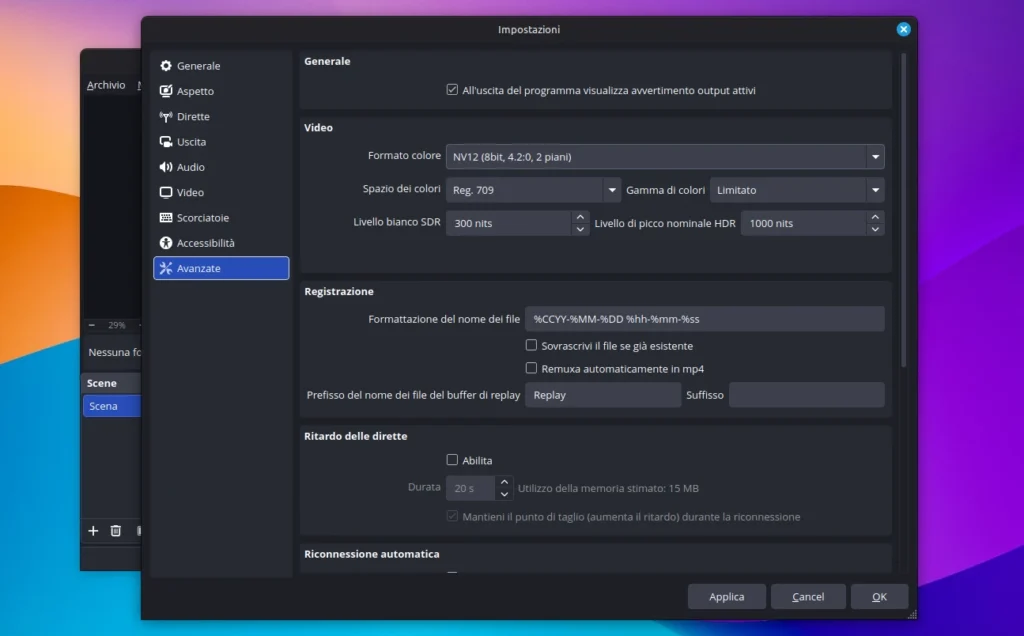Click the Audio speaker icon

(x=166, y=167)
